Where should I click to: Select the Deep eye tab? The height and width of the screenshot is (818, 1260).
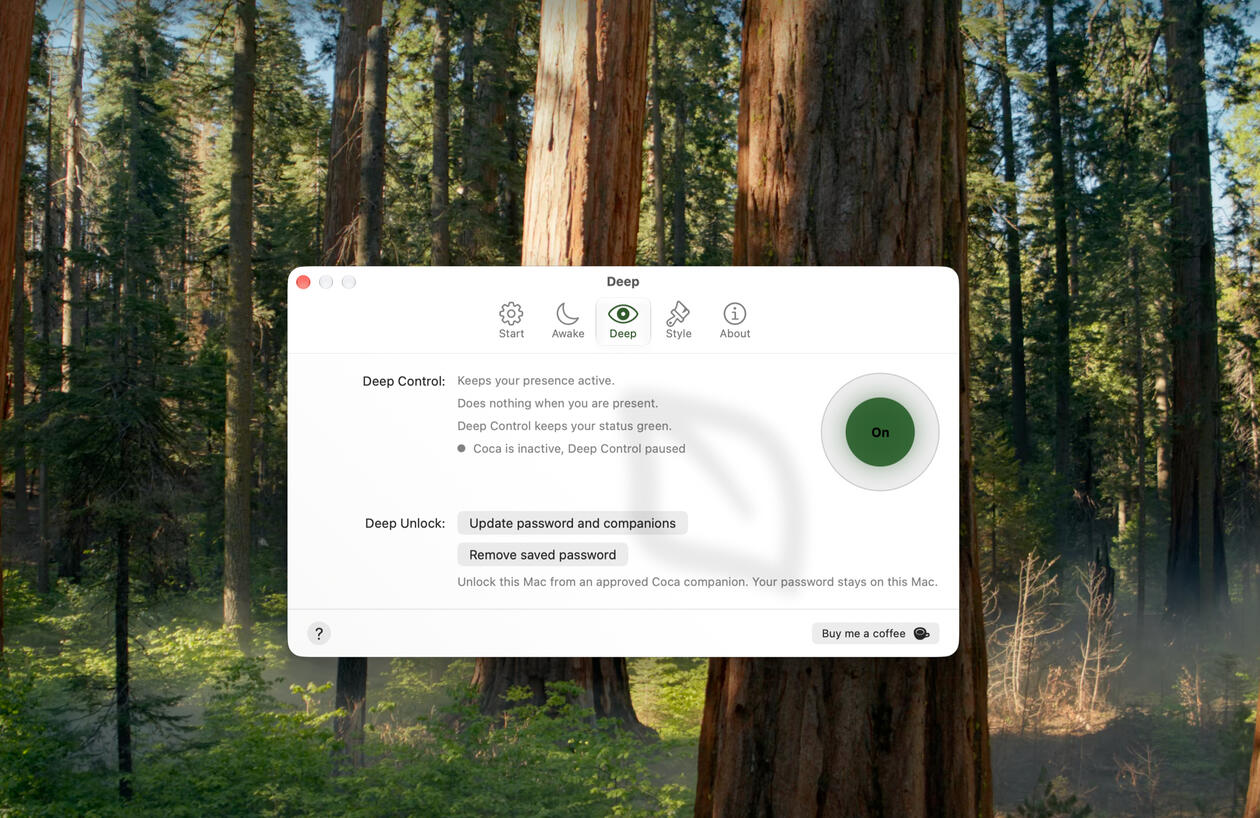(623, 321)
